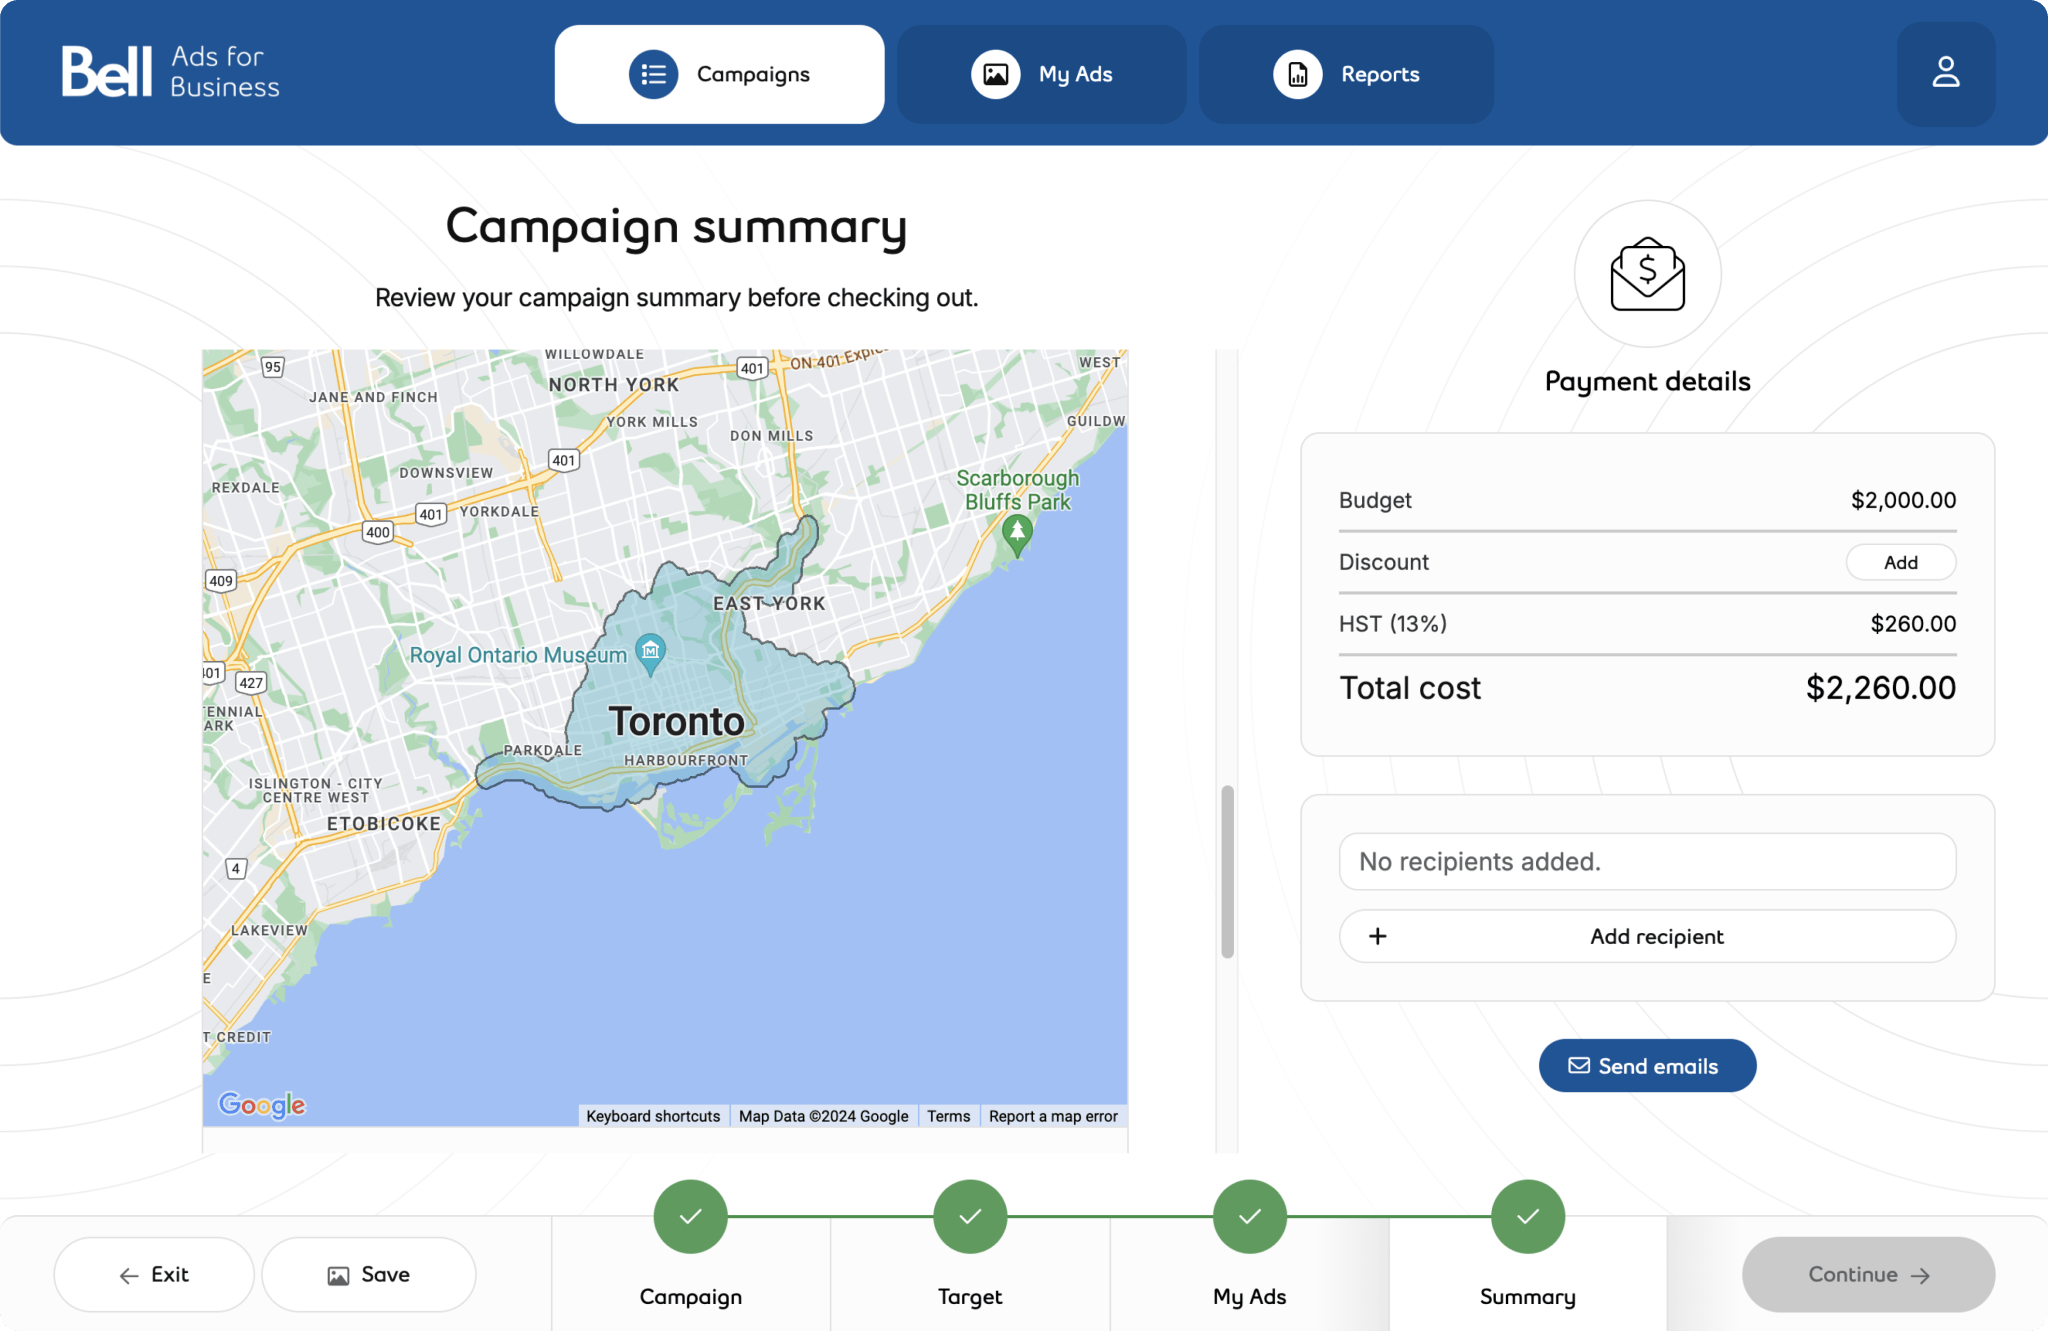The height and width of the screenshot is (1331, 2048).
Task: Select the Summary step in the progress bar
Action: (1526, 1216)
